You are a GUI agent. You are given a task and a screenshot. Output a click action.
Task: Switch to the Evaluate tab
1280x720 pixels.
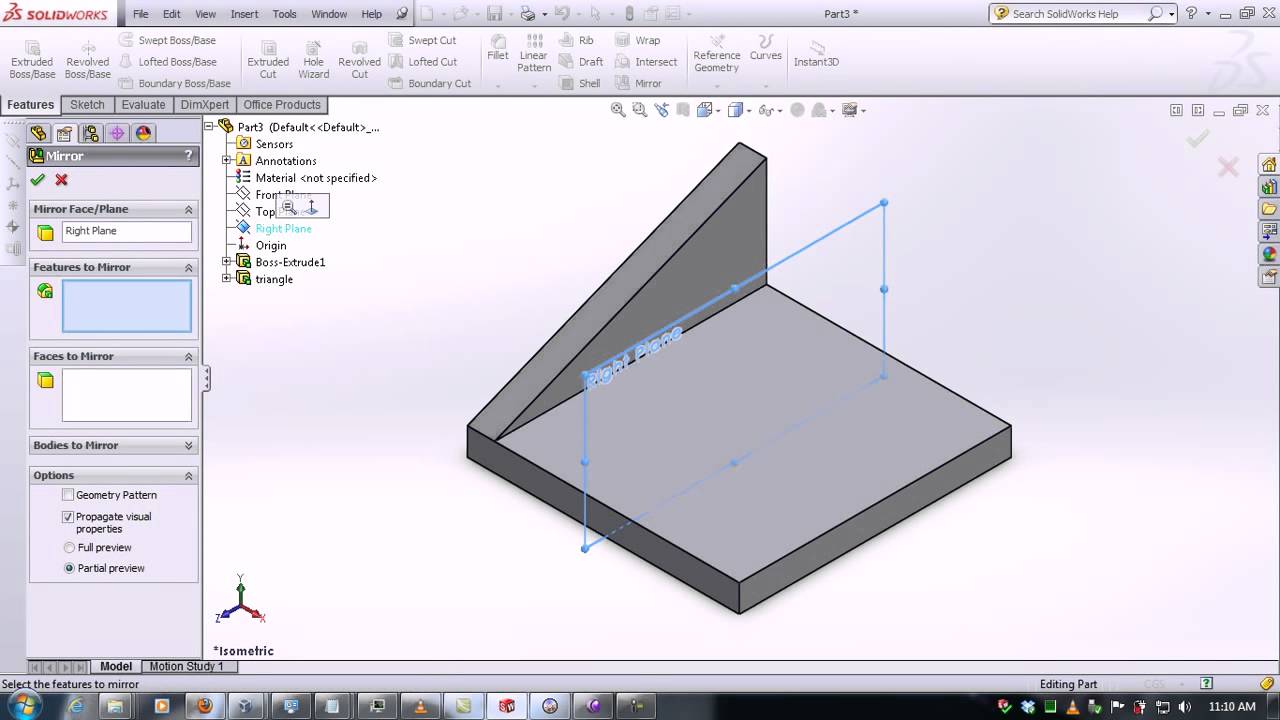[x=144, y=104]
